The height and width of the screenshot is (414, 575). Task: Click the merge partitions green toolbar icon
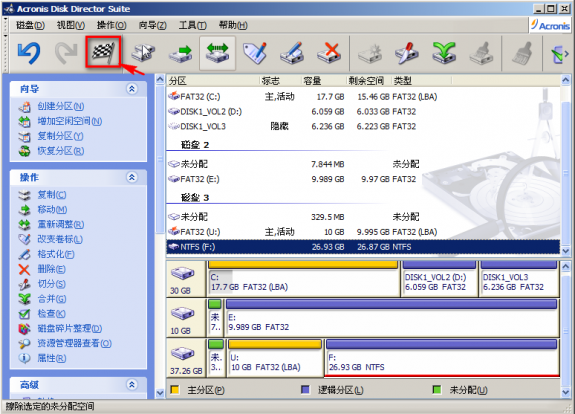click(x=444, y=53)
